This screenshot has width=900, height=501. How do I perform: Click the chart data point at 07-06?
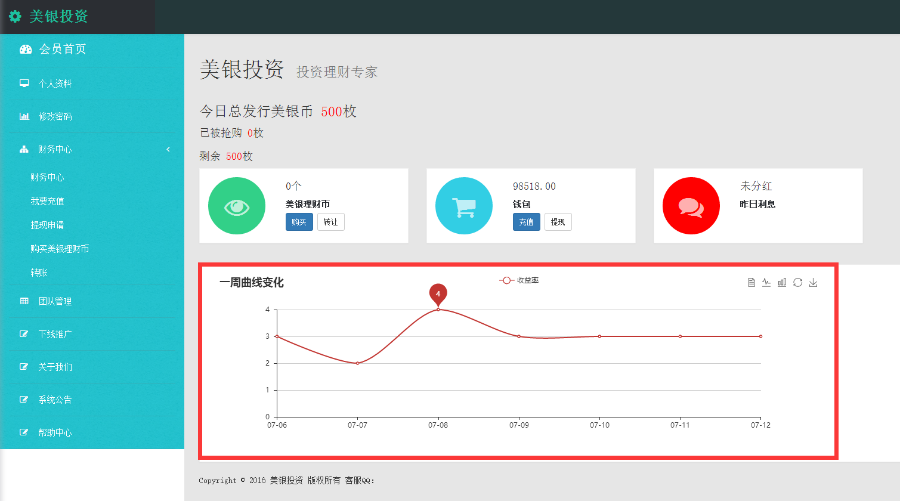277,336
